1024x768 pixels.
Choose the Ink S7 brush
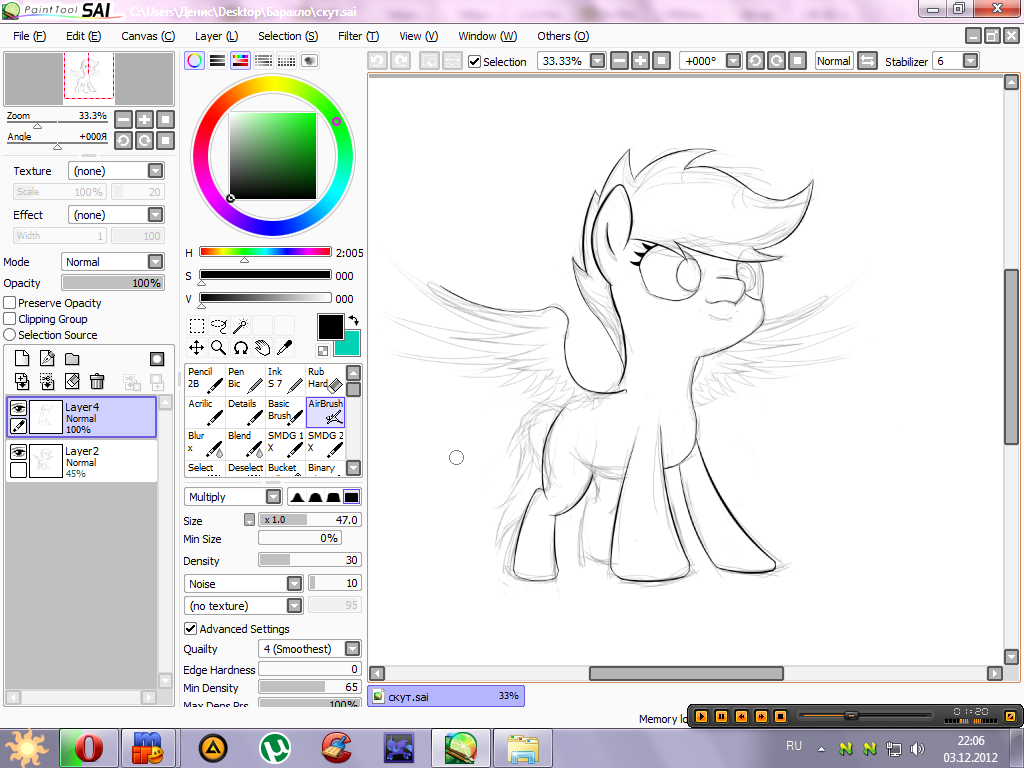click(285, 379)
